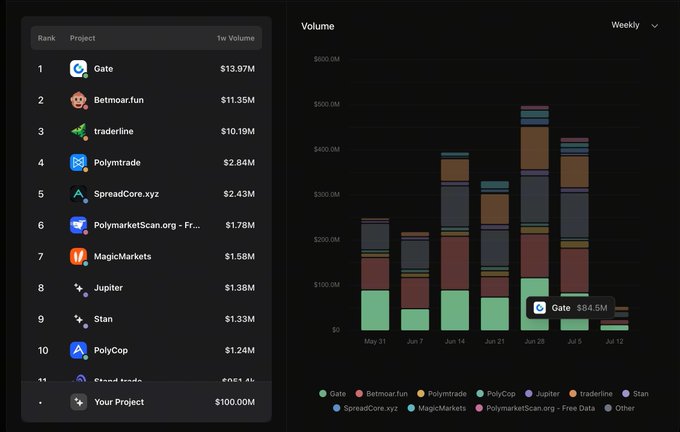Click the Jun 7 bar in the chart
This screenshot has height=432, width=680.
[415, 281]
